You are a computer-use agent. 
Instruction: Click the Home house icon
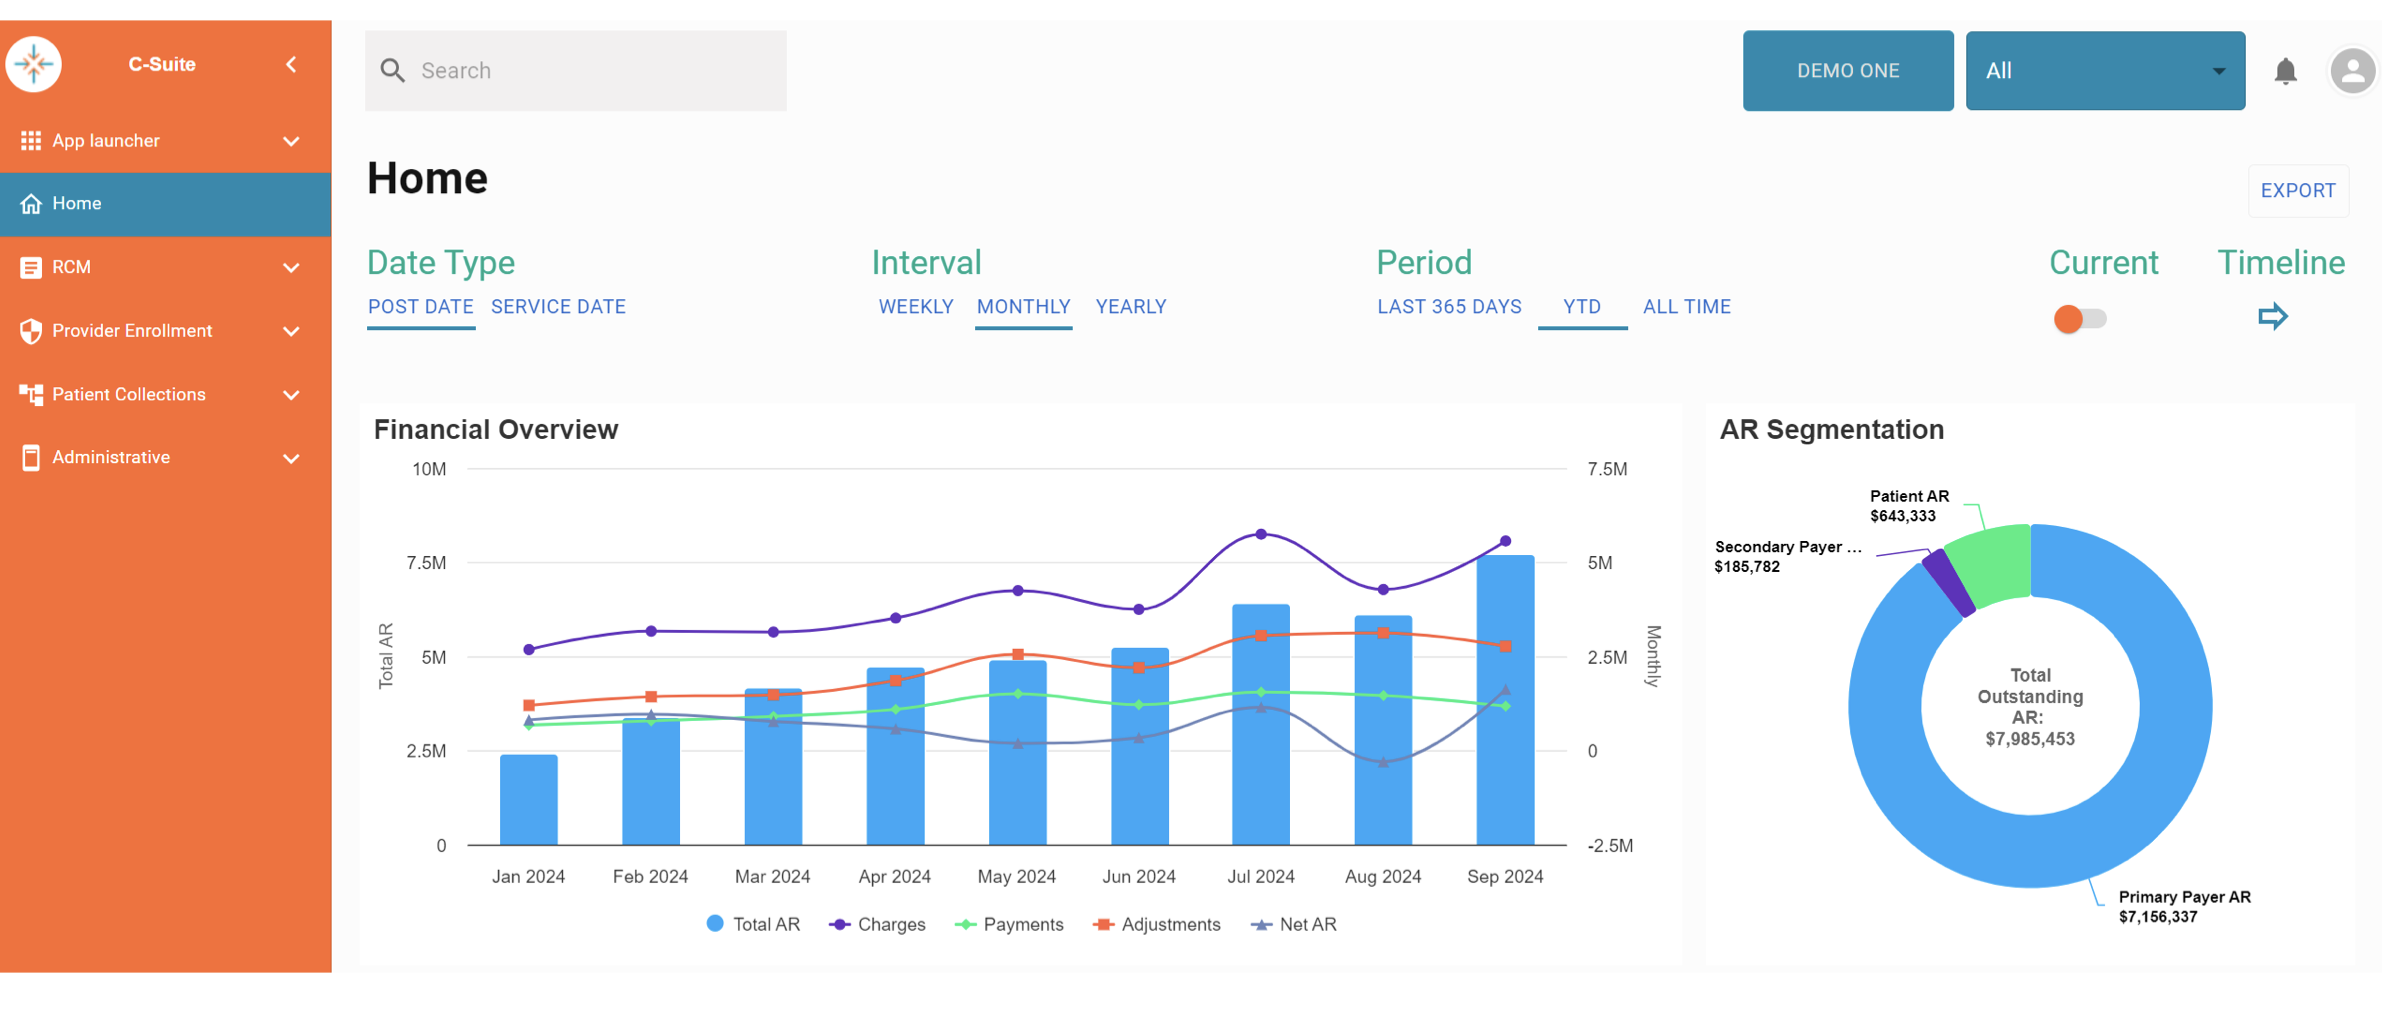pyautogui.click(x=31, y=204)
